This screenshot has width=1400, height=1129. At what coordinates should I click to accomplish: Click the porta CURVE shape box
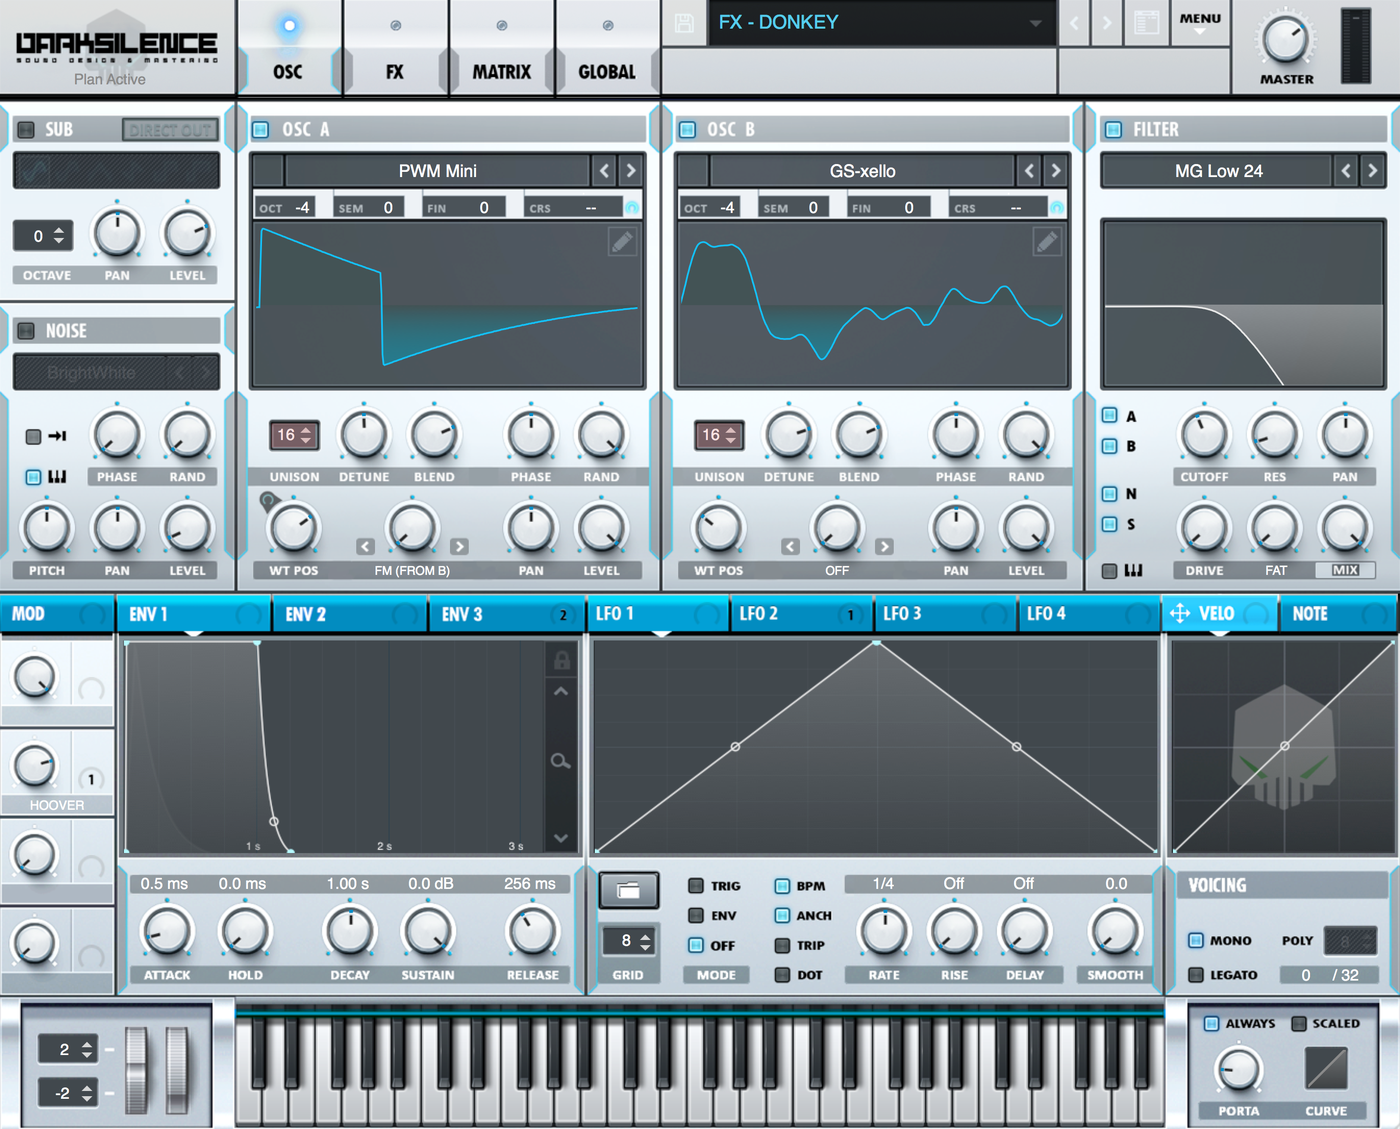[x=1326, y=1069]
